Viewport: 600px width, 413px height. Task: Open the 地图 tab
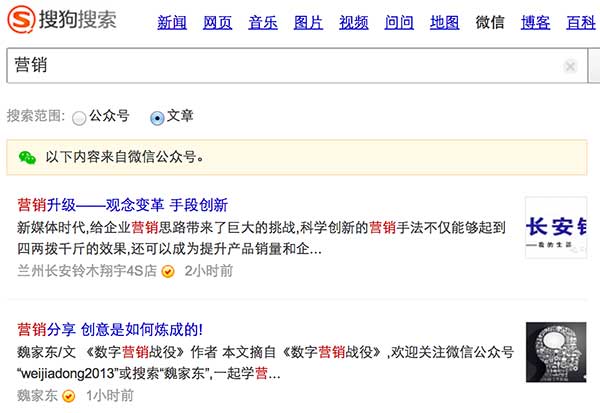[x=445, y=23]
